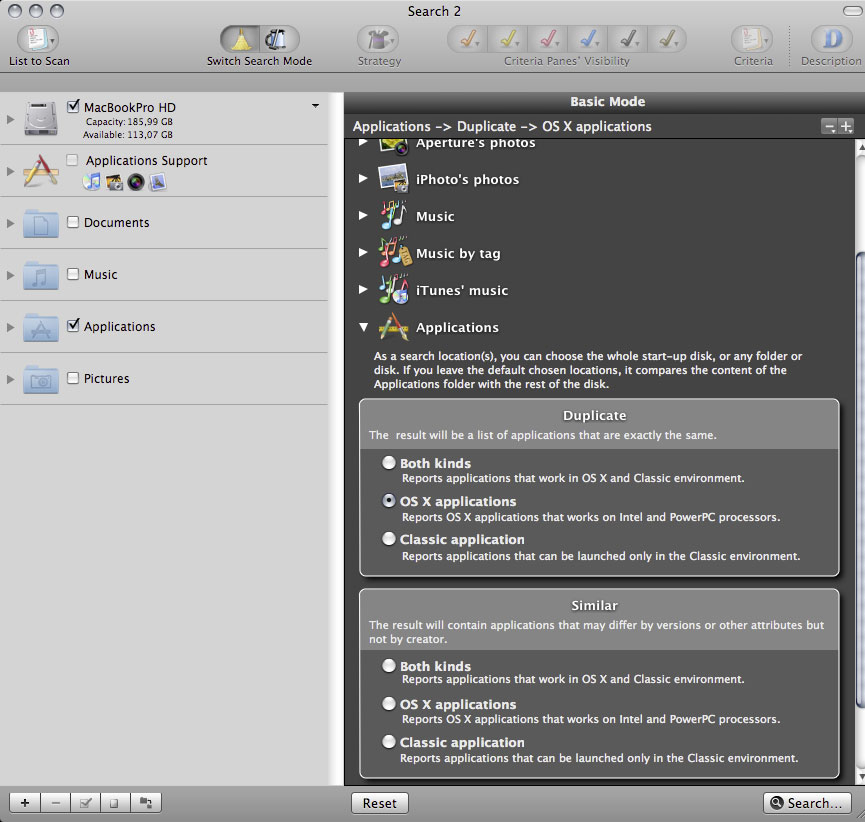
Task: Open the Strategy hat toolbar icon
Action: pos(378,39)
